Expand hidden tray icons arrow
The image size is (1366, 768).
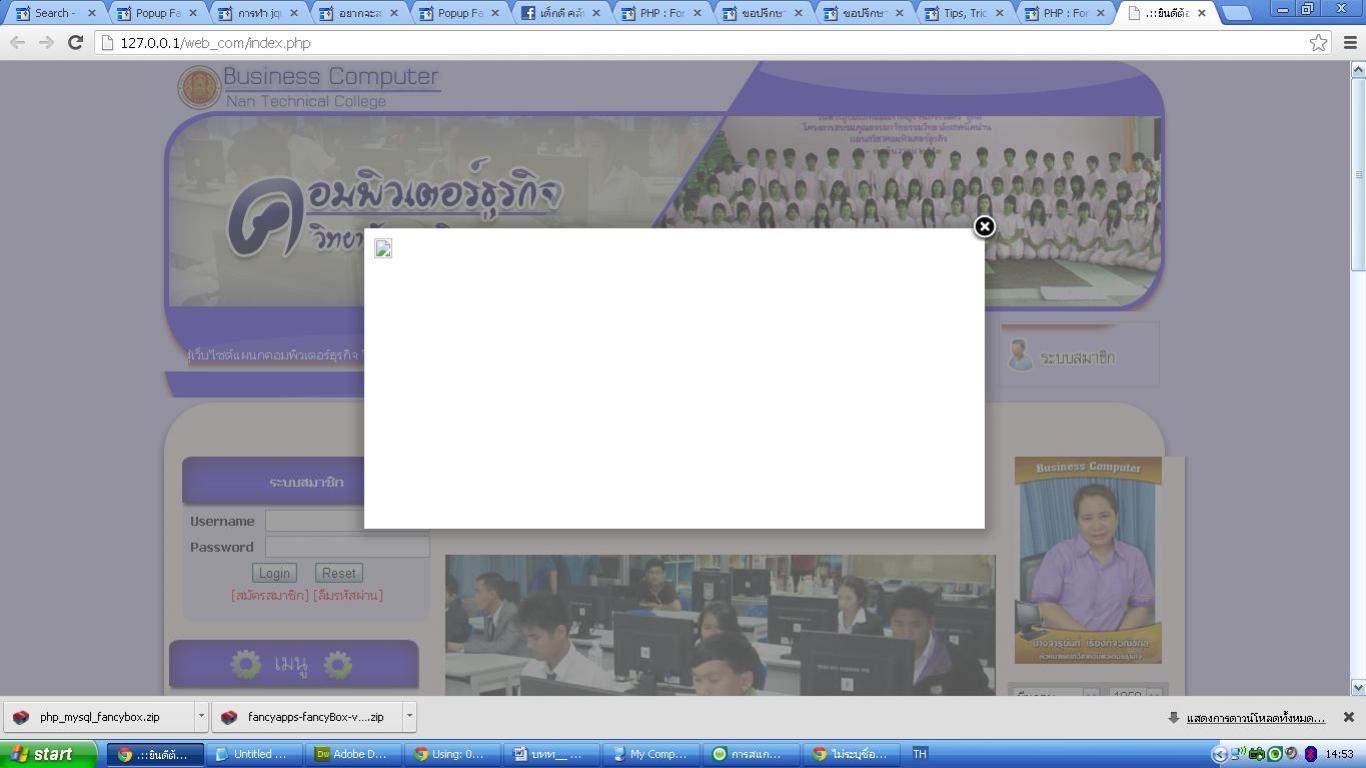pos(1219,754)
